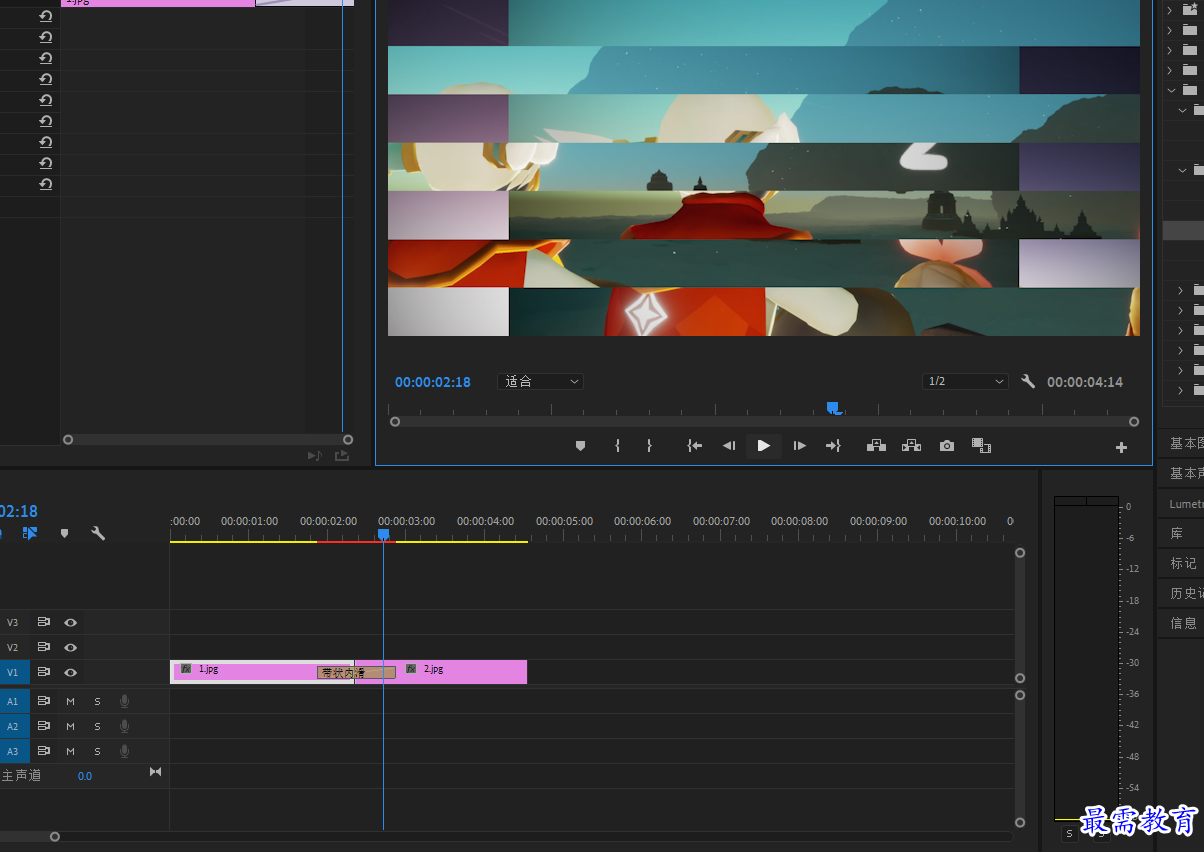
Task: Target the A3 track header
Action: [x=13, y=751]
